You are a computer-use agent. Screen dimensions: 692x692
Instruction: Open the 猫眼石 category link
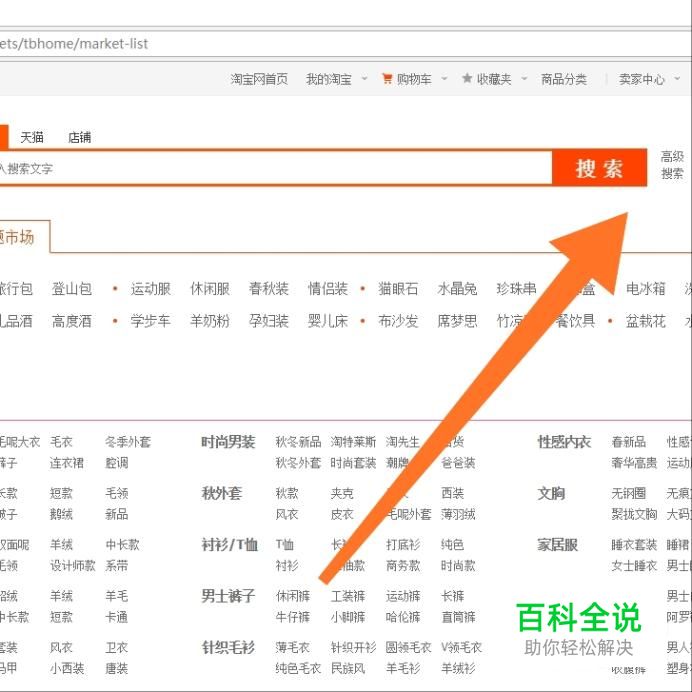point(398,289)
